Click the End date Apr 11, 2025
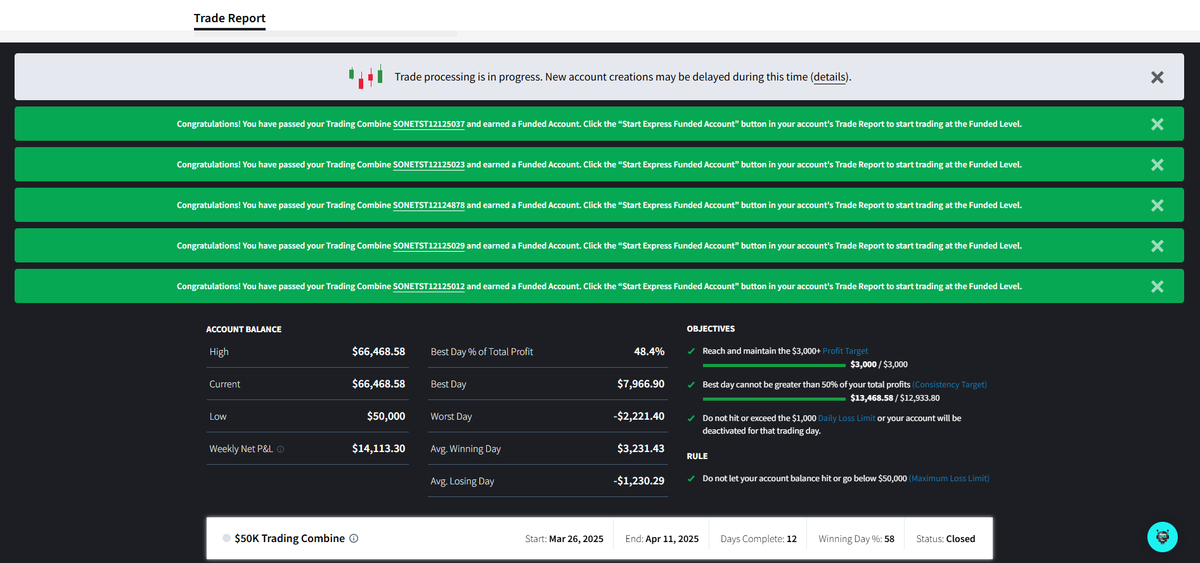1200x563 pixels. (x=674, y=538)
